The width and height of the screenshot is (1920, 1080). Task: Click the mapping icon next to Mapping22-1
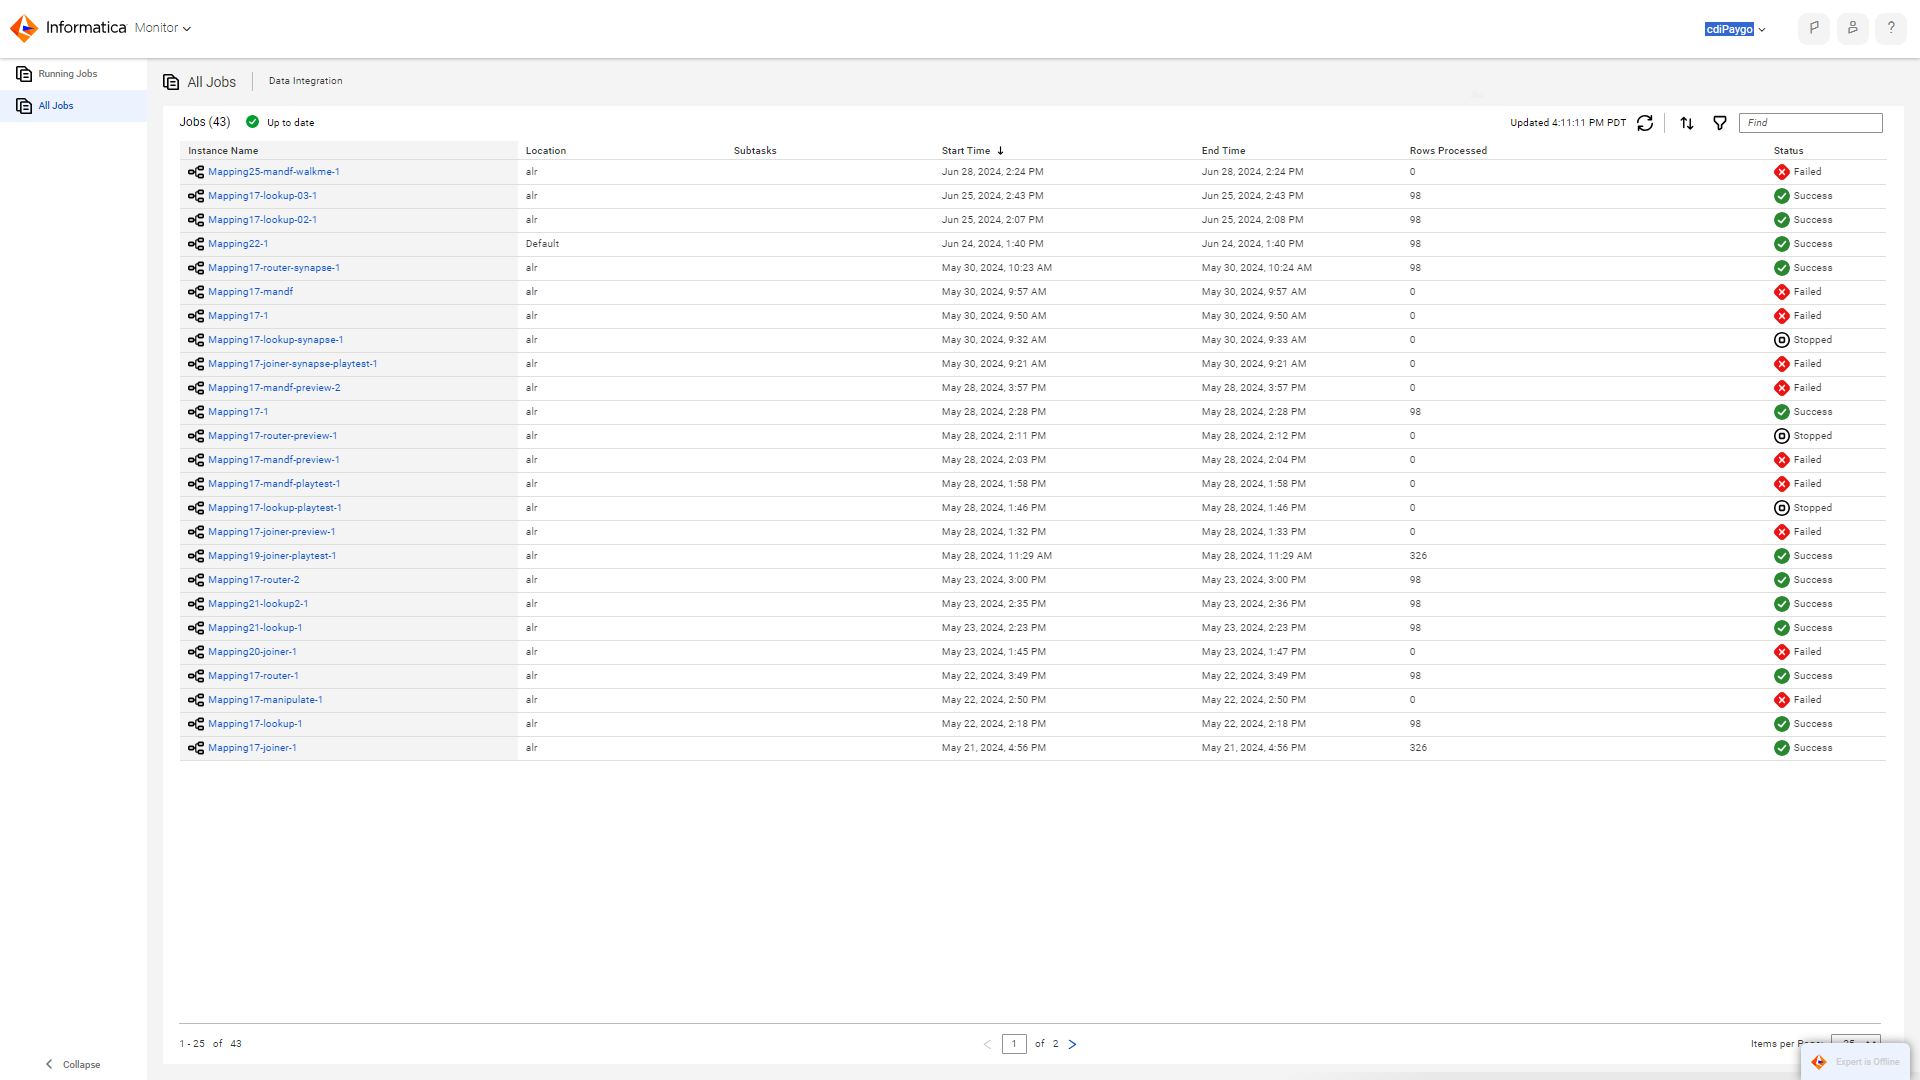click(195, 243)
